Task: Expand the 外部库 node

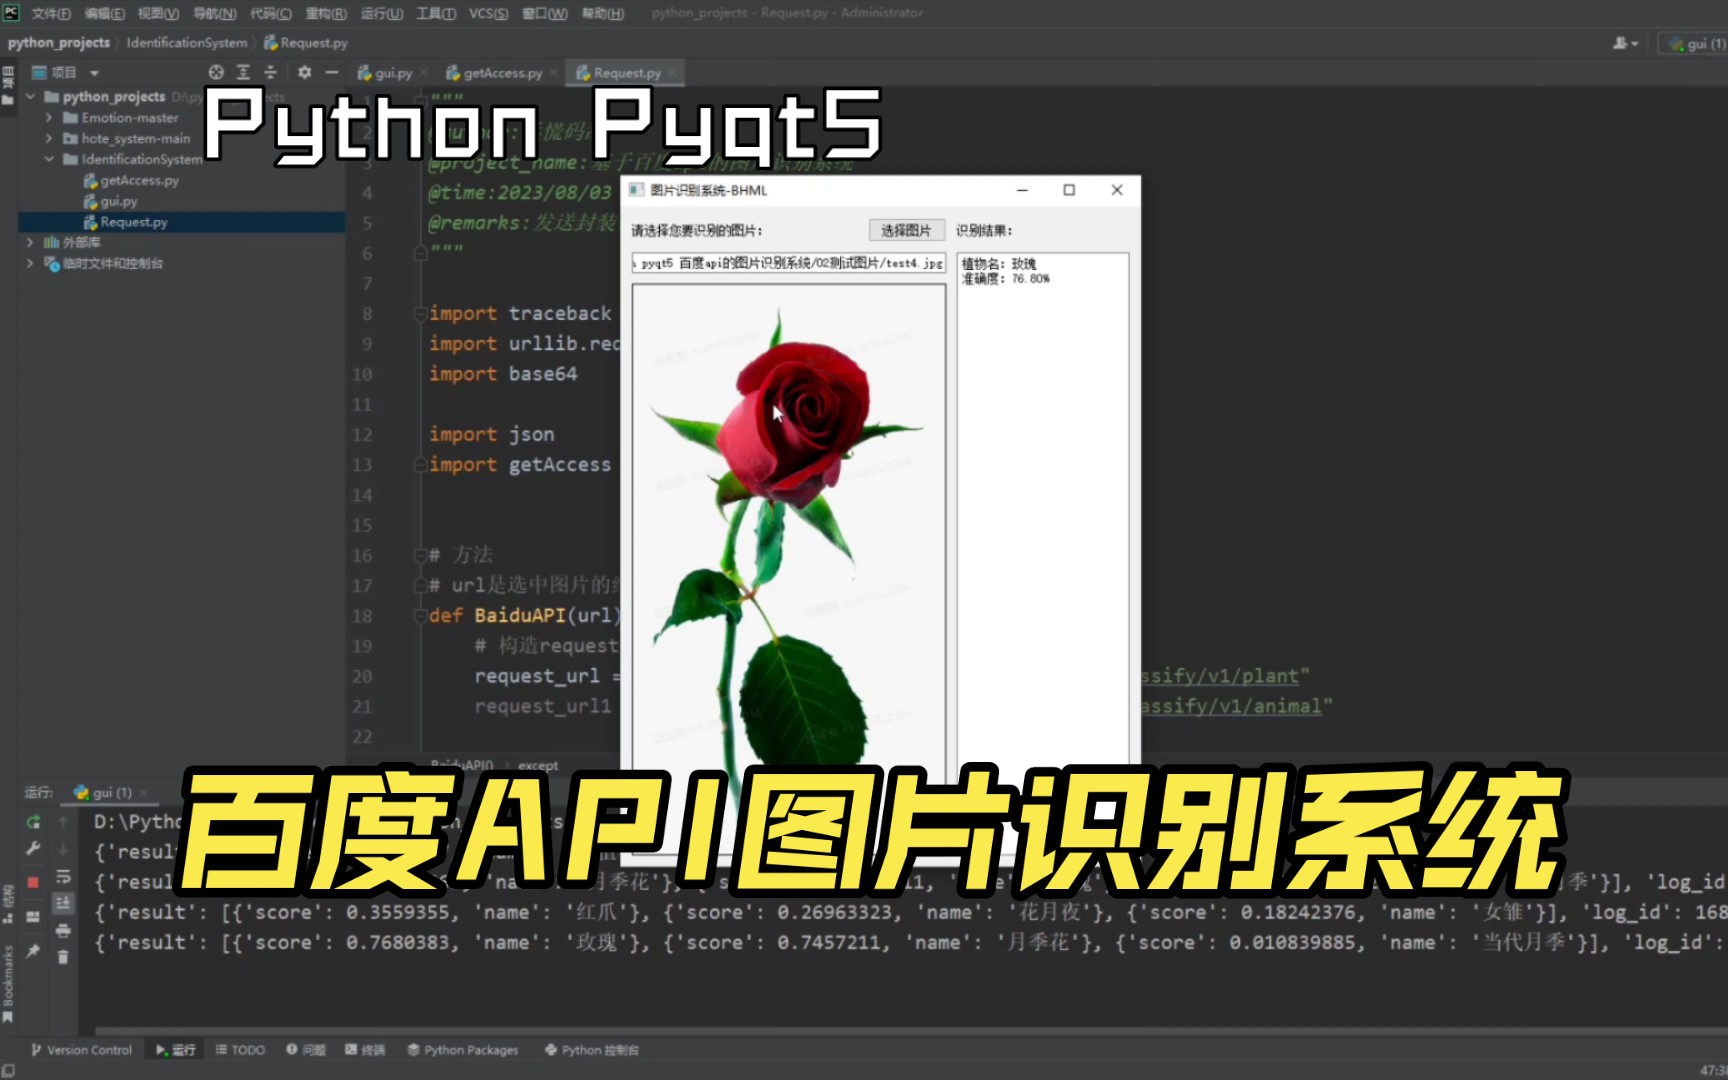Action: (x=29, y=242)
